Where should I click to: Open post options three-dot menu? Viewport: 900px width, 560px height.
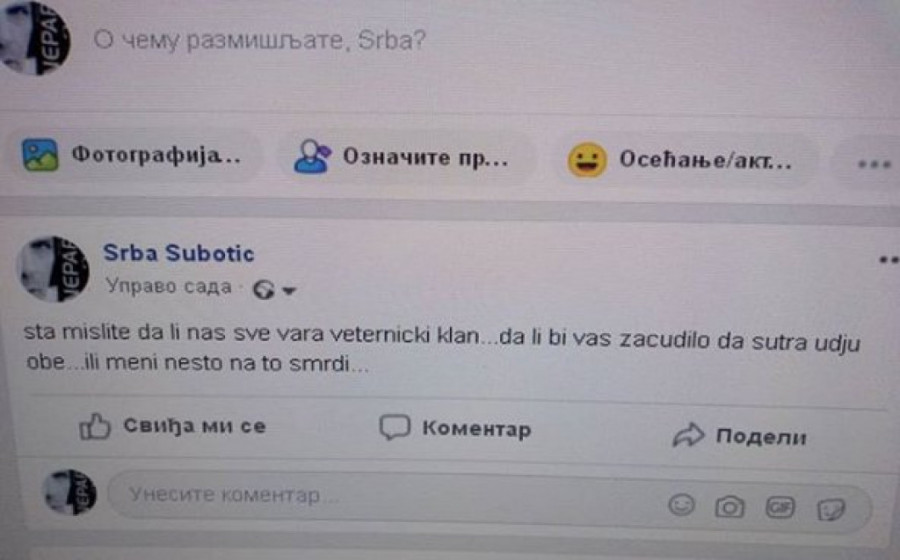[x=889, y=260]
